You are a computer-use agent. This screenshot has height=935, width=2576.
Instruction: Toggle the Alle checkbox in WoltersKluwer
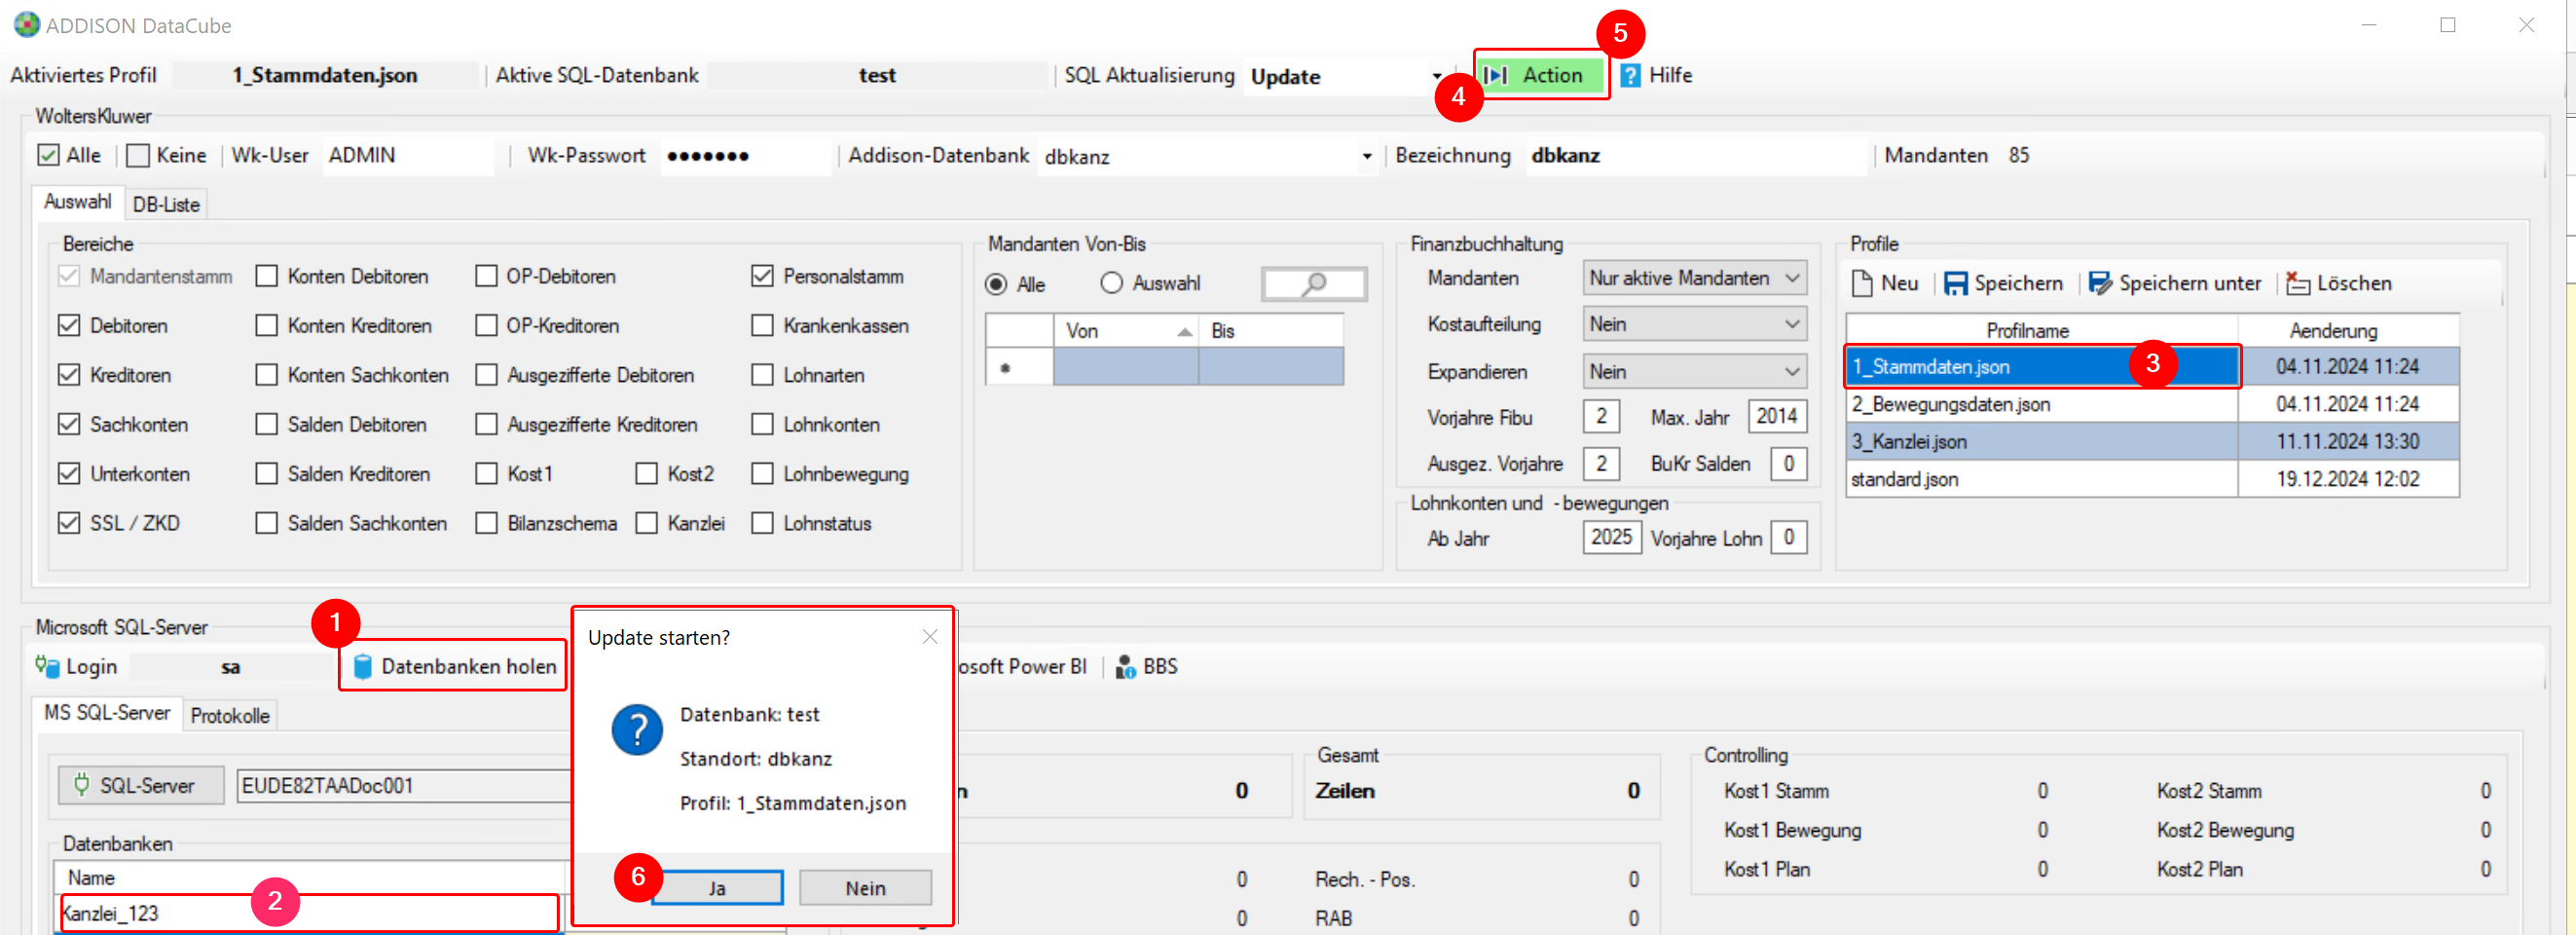(x=48, y=156)
